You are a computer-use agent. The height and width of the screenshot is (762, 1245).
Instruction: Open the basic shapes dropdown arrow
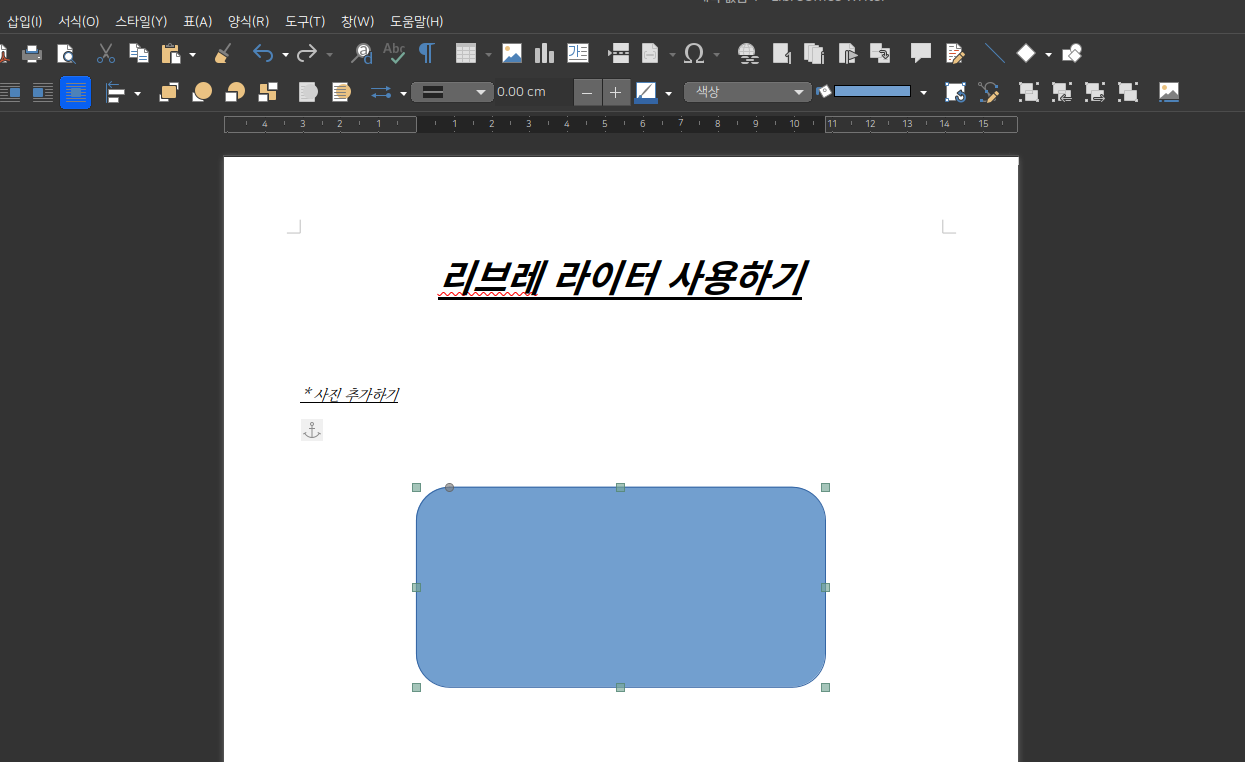pos(1048,55)
